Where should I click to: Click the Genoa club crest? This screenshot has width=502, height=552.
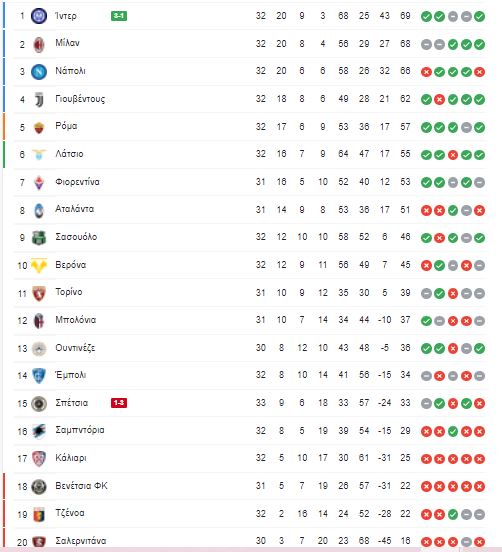[x=39, y=514]
